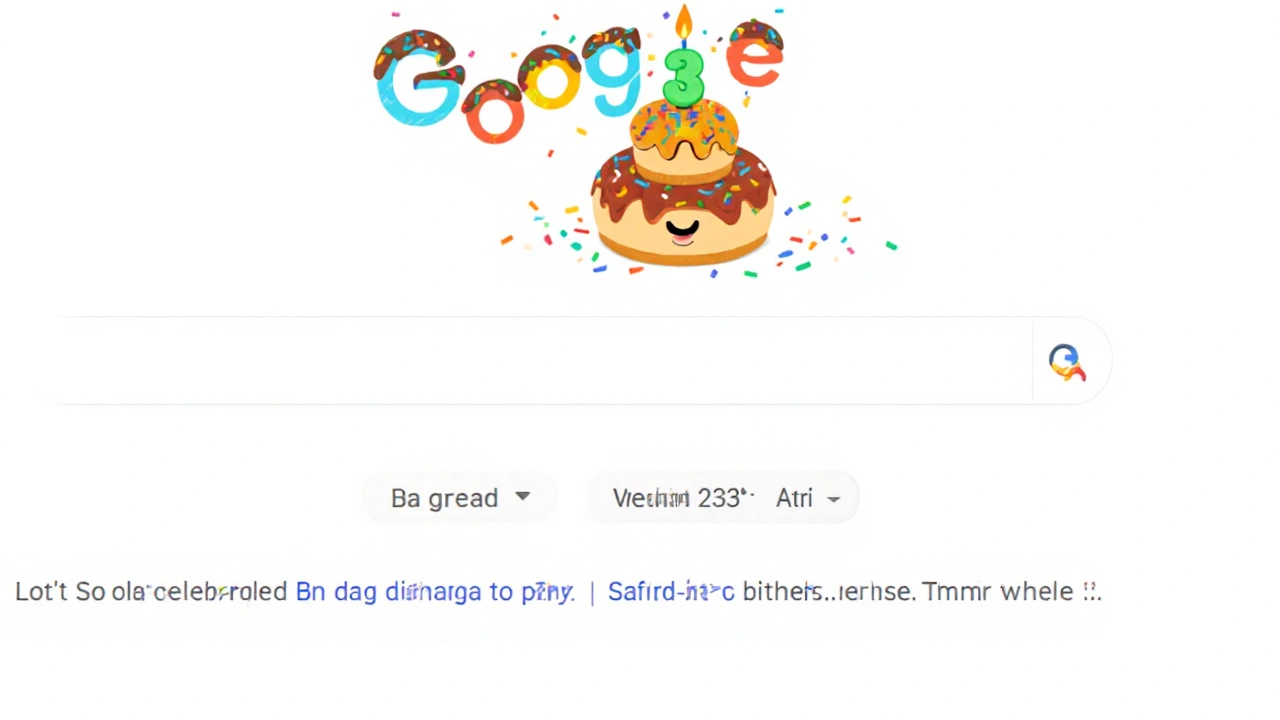Screen dimensions: 1280x720
Task: Open the "Safird-hac" link
Action: tap(671, 591)
